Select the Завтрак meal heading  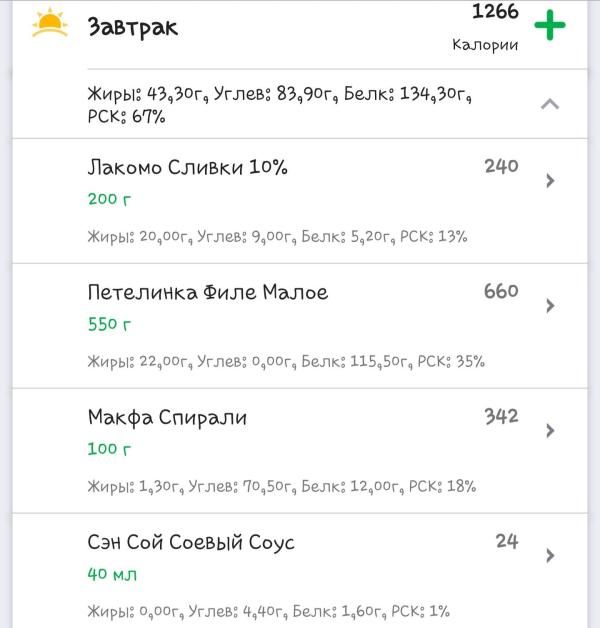tap(133, 27)
